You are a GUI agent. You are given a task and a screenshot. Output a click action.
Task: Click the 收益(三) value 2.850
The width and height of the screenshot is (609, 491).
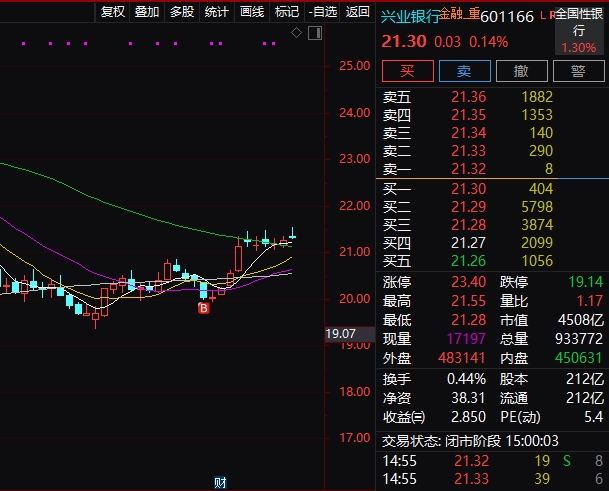coord(468,417)
